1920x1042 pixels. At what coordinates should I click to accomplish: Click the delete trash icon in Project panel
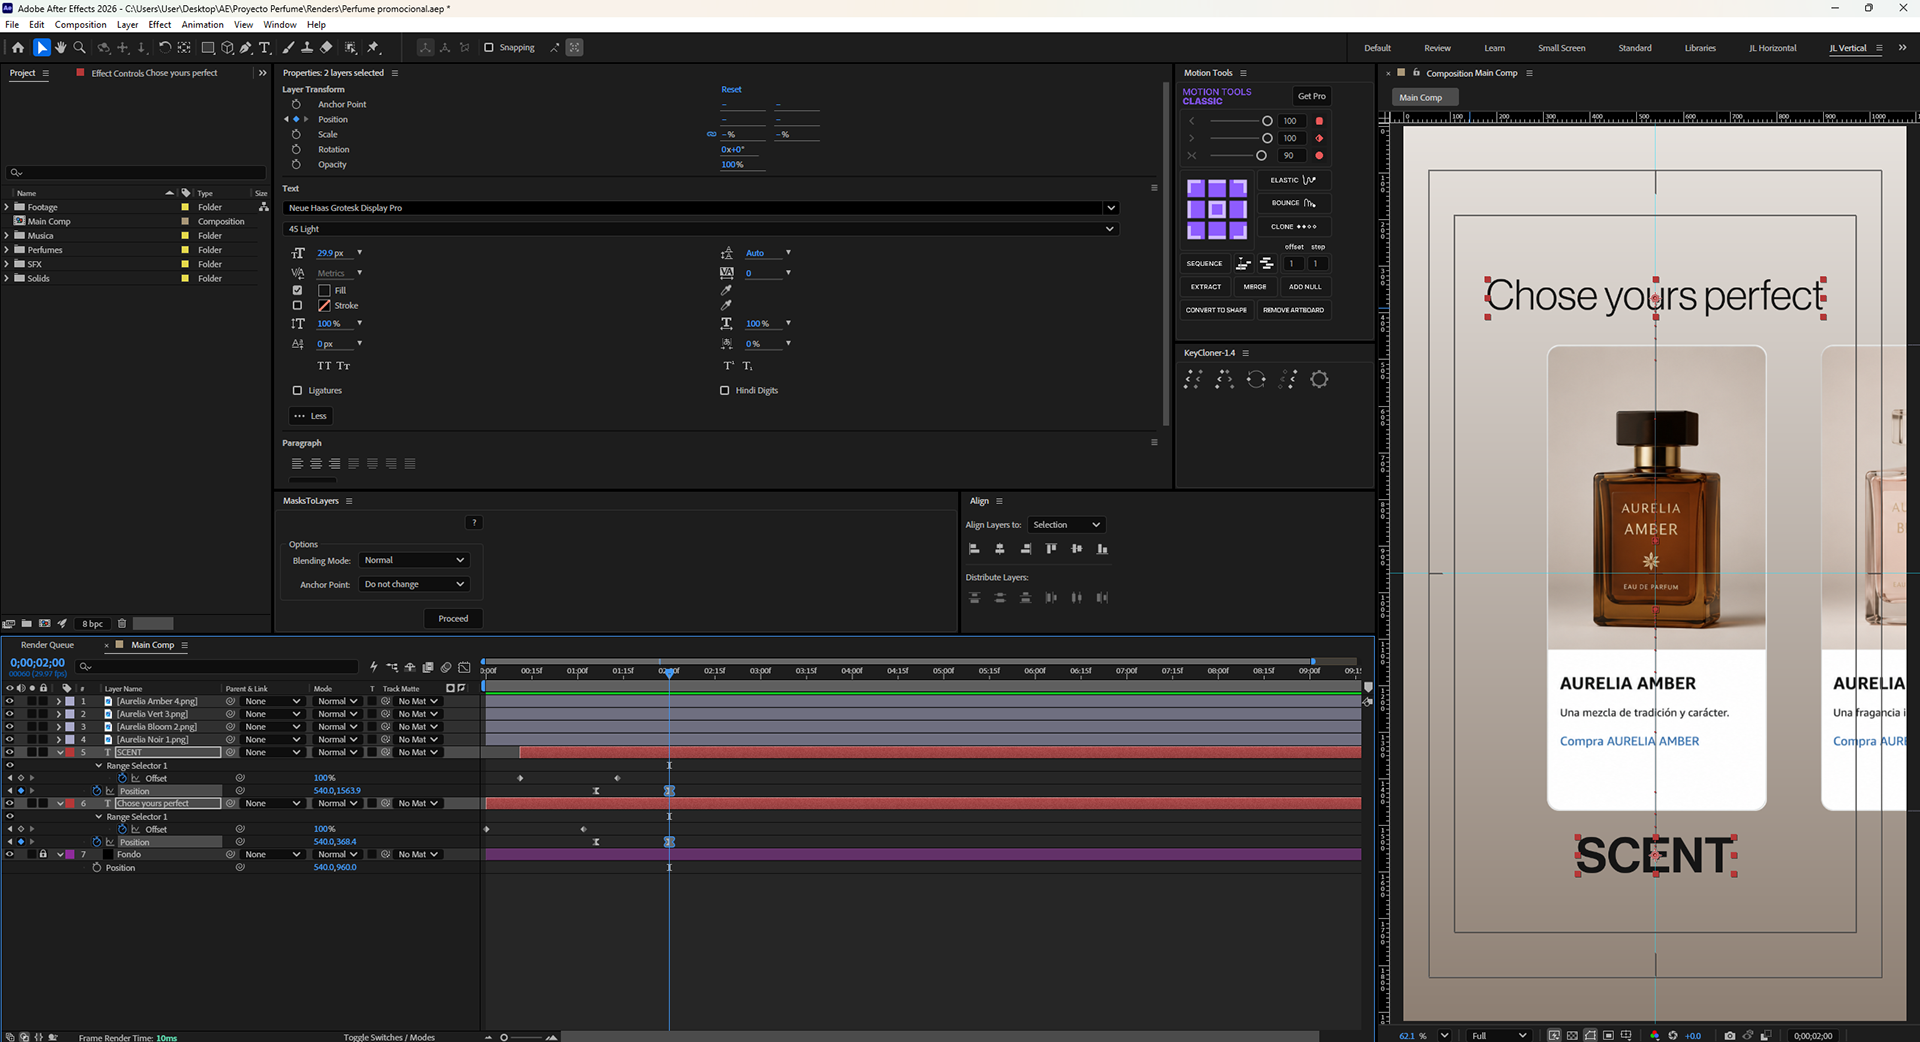(122, 624)
